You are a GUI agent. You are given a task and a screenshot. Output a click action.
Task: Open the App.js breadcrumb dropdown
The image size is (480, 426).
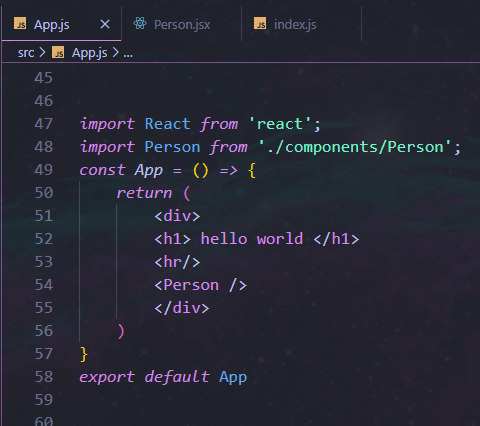pyautogui.click(x=89, y=53)
